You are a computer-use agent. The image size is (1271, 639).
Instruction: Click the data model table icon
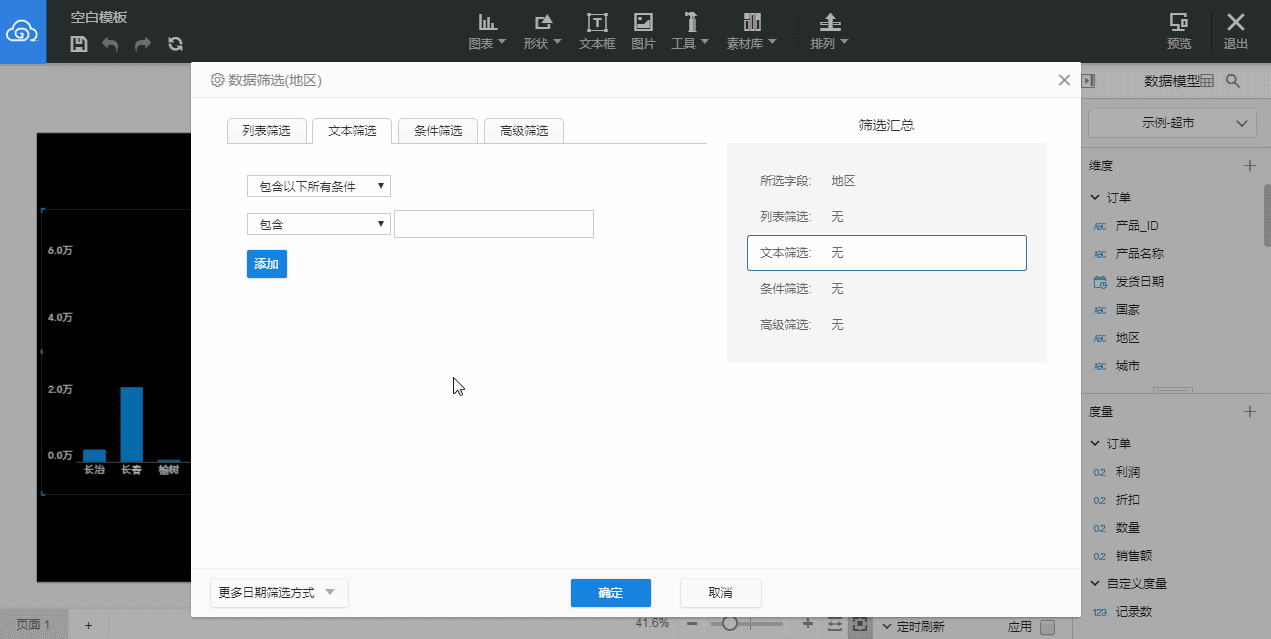click(x=1207, y=81)
